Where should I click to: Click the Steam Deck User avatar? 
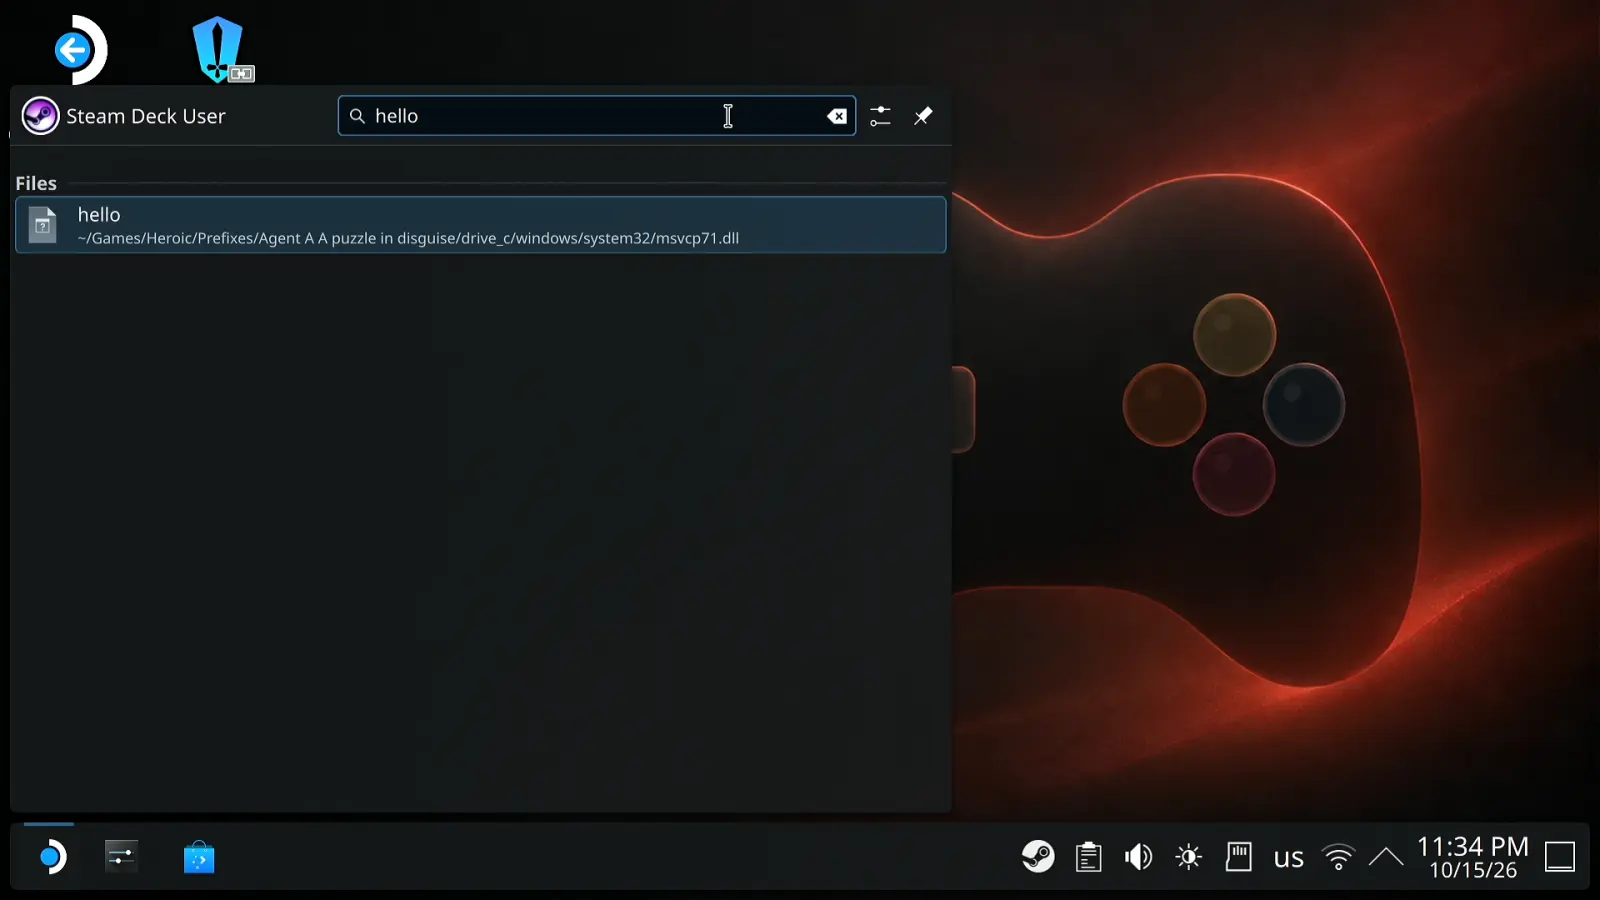(x=40, y=116)
